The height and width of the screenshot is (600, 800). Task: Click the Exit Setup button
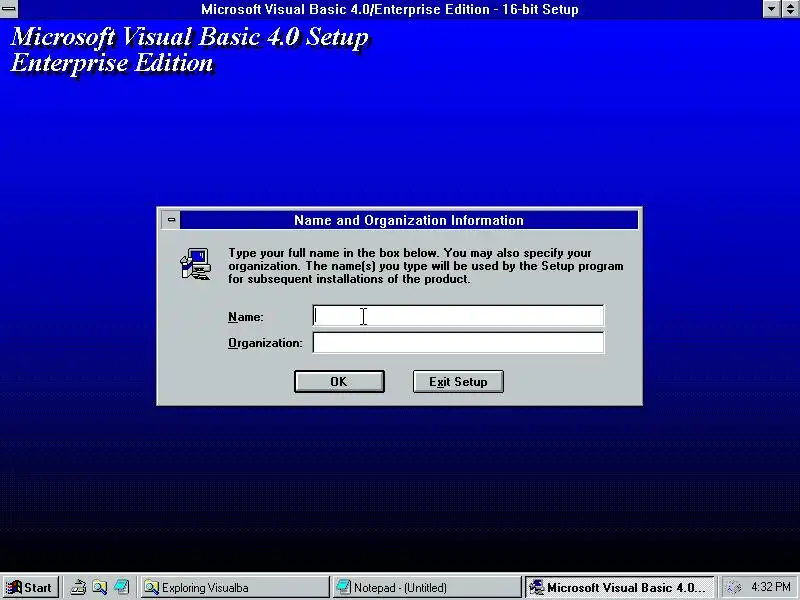[x=458, y=382]
